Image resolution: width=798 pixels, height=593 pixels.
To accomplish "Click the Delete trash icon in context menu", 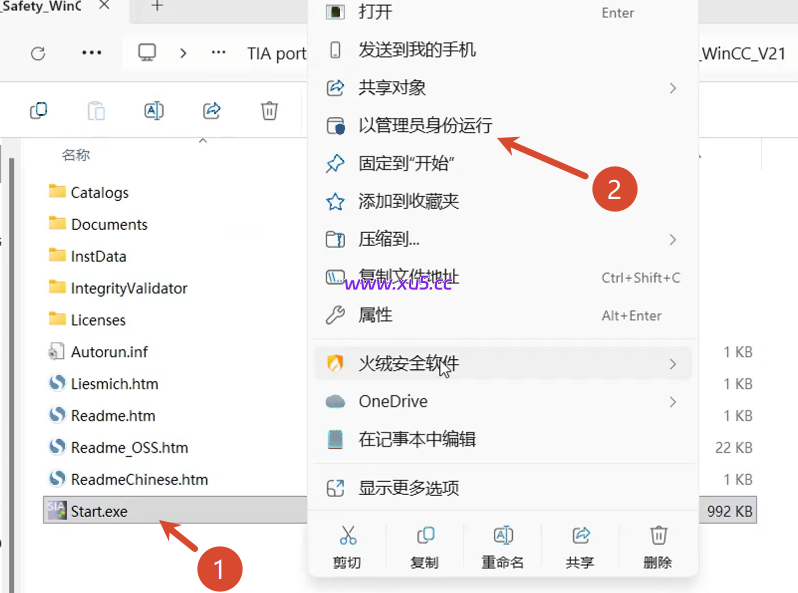I will pos(658,536).
